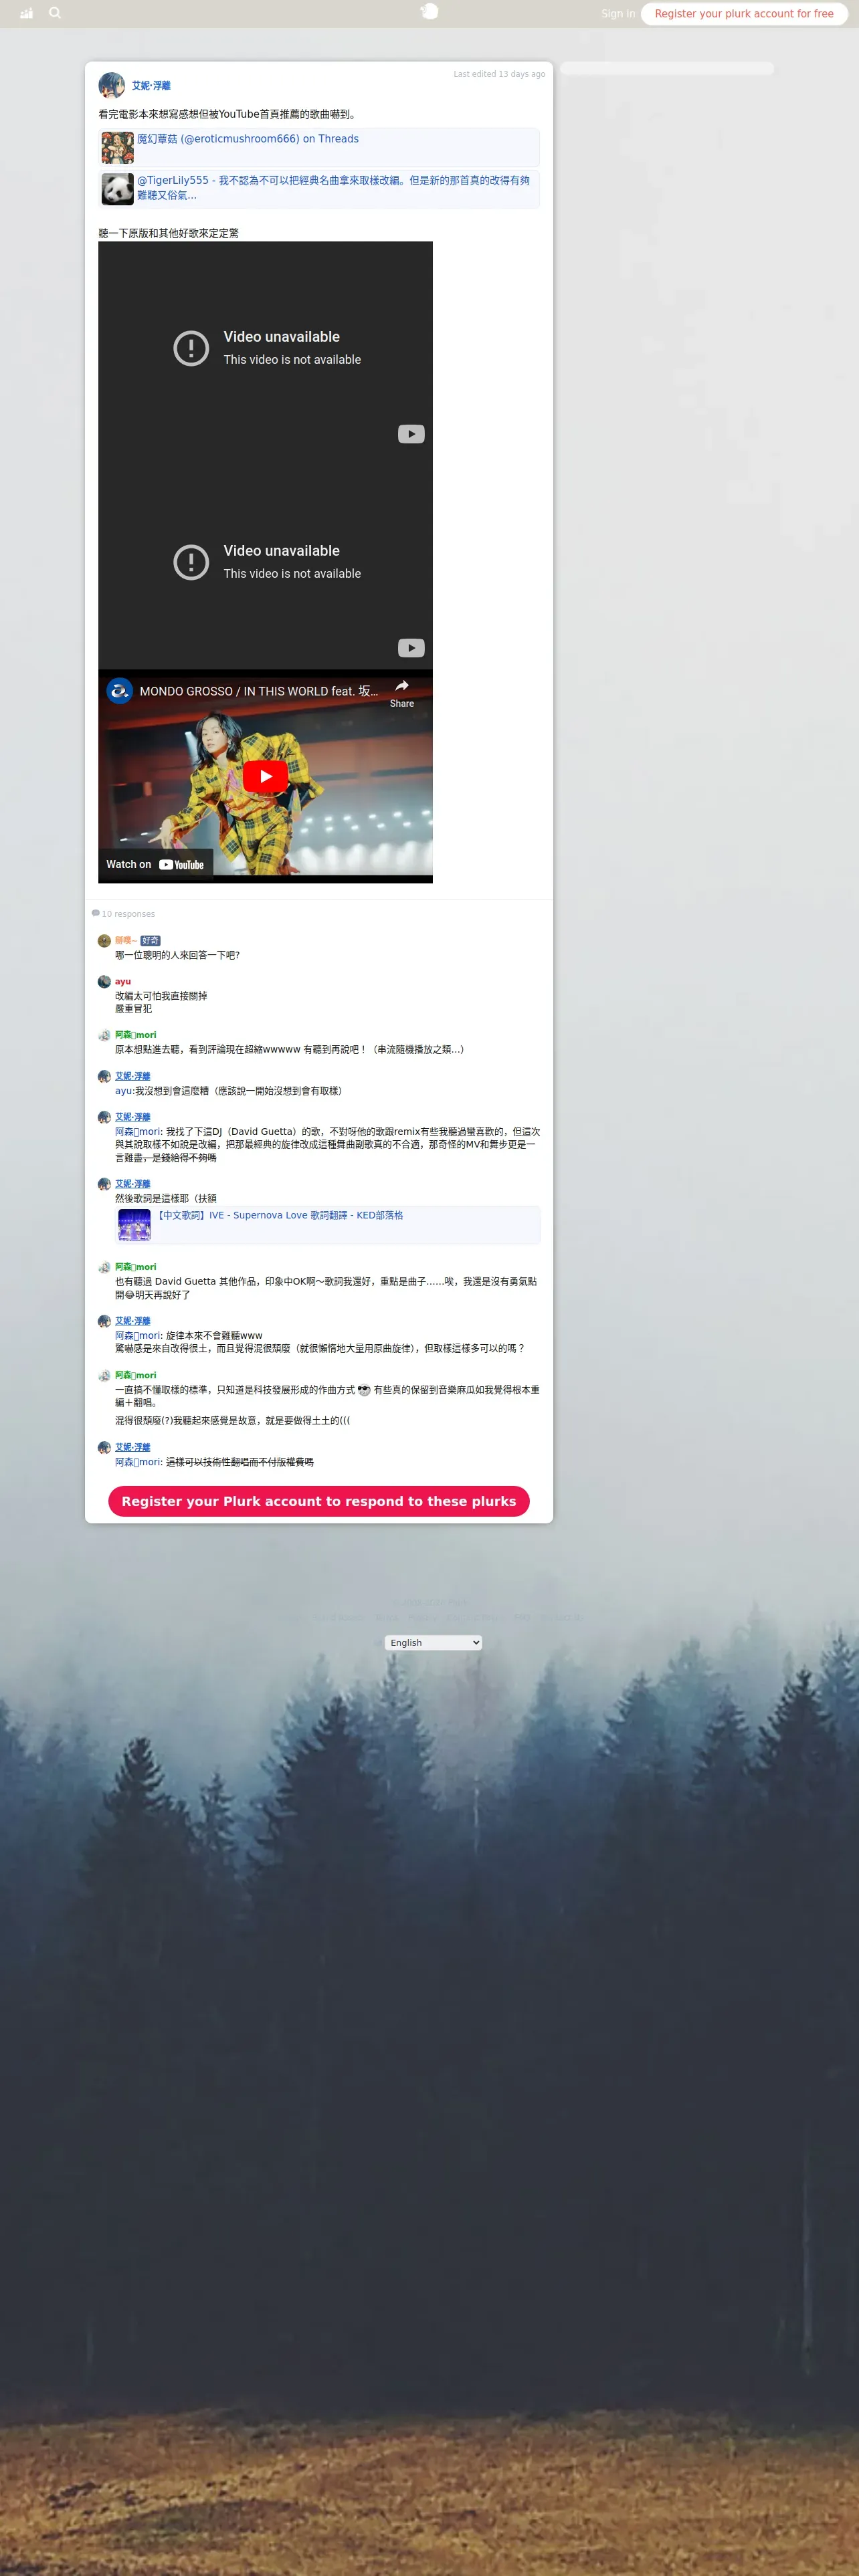Click YouTube logo on first unavailable video
Screen dimensions: 859x2576
(x=411, y=434)
